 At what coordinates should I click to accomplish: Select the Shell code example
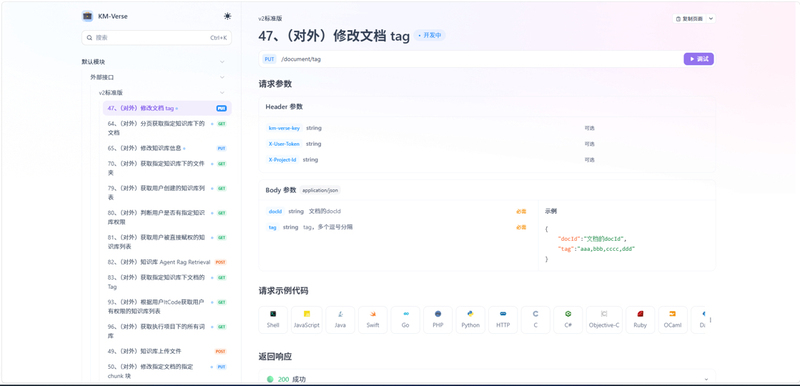click(x=273, y=320)
